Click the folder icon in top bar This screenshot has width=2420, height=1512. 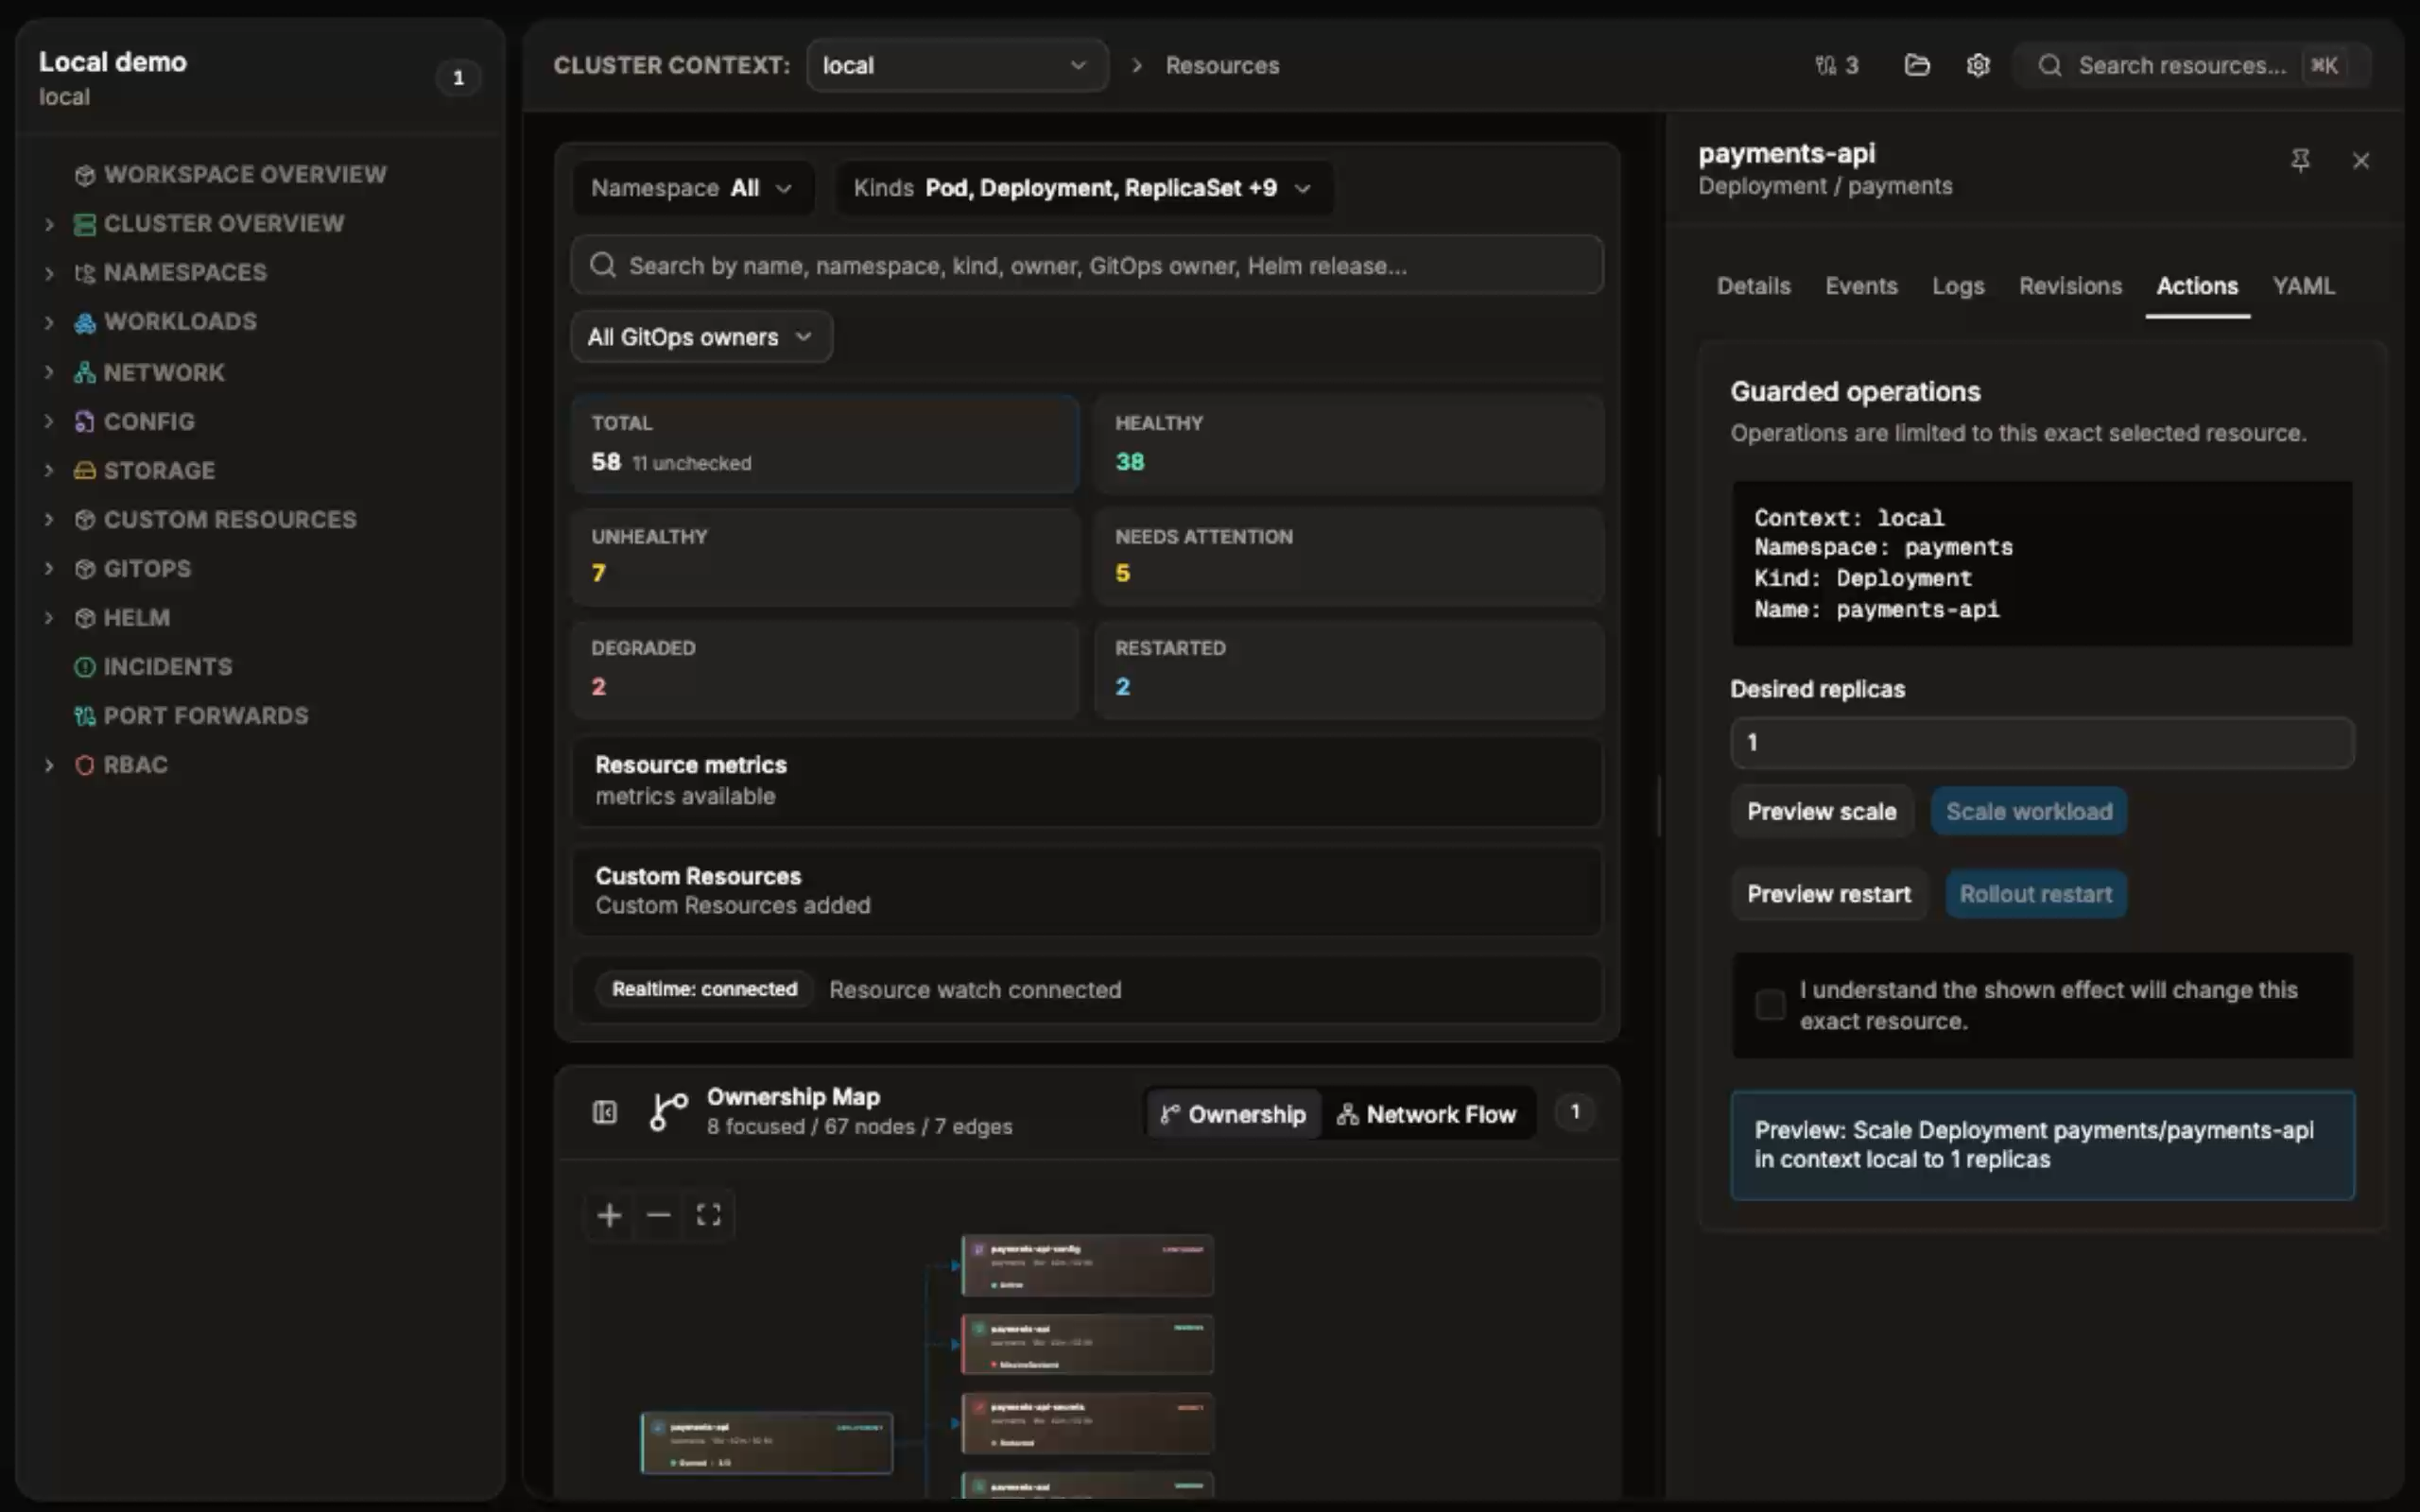[x=1917, y=65]
